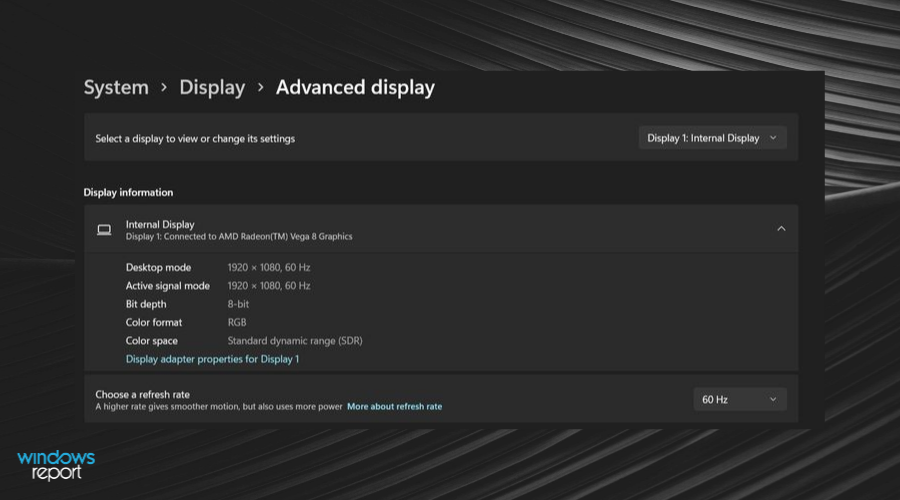Click the Color space label
This screenshot has height=500, width=900.
(152, 341)
